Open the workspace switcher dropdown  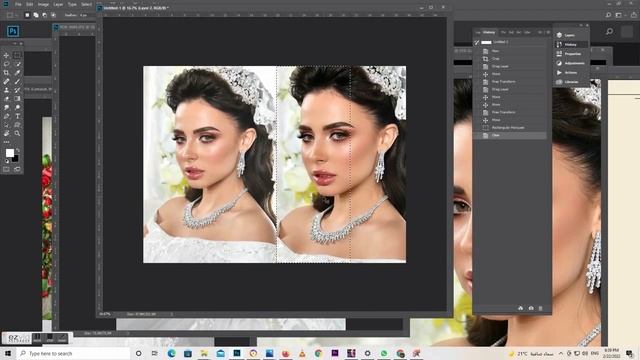(619, 15)
